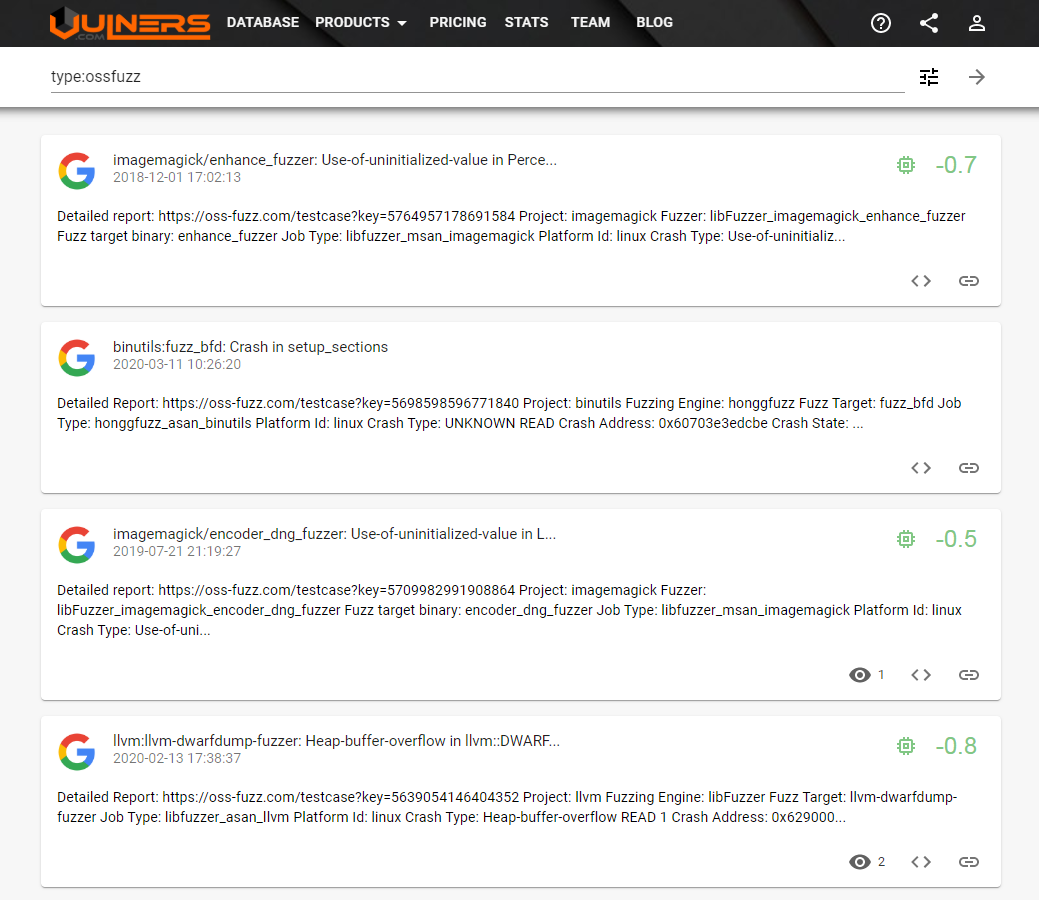The width and height of the screenshot is (1039, 900).
Task: Open the Stats page
Action: click(526, 22)
